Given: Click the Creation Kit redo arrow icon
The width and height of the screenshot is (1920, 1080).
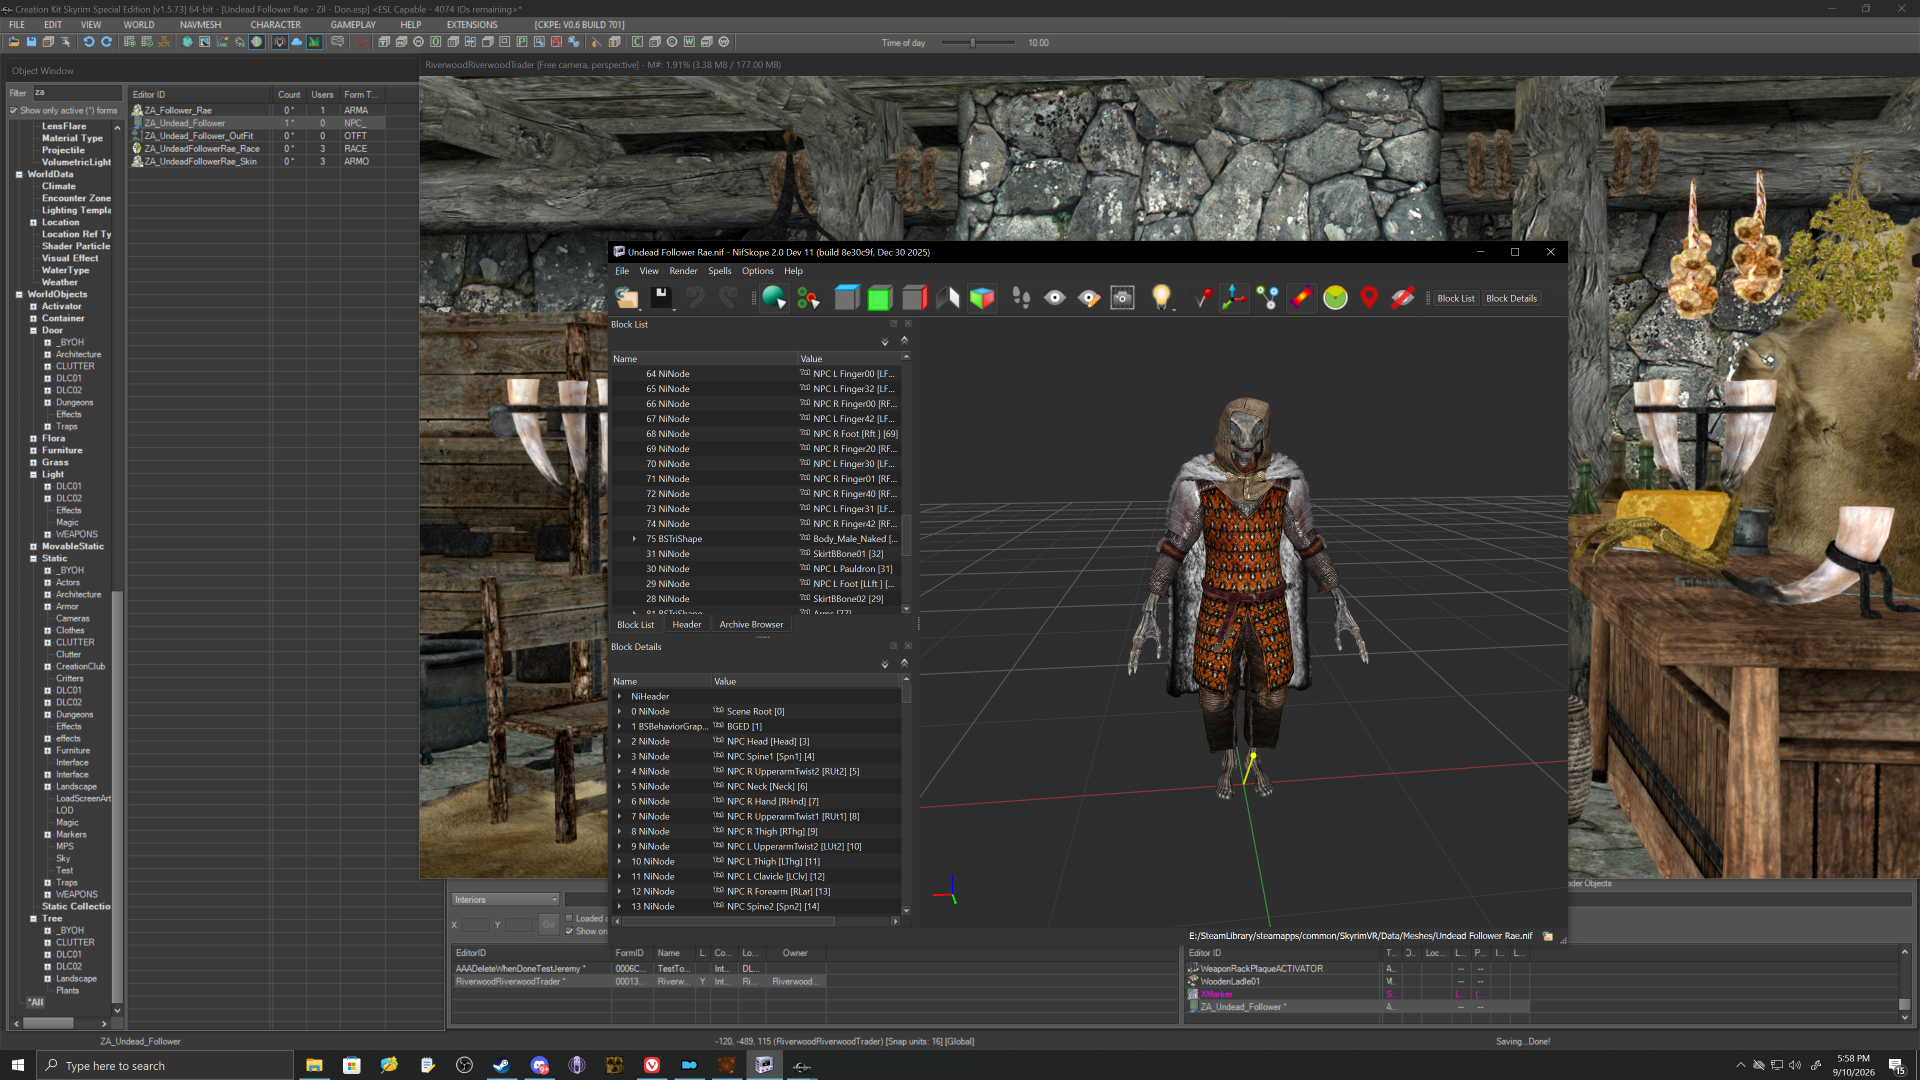Looking at the screenshot, I should pos(106,42).
